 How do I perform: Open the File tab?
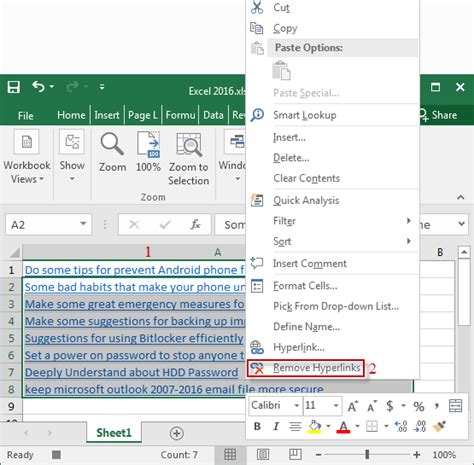tap(25, 116)
